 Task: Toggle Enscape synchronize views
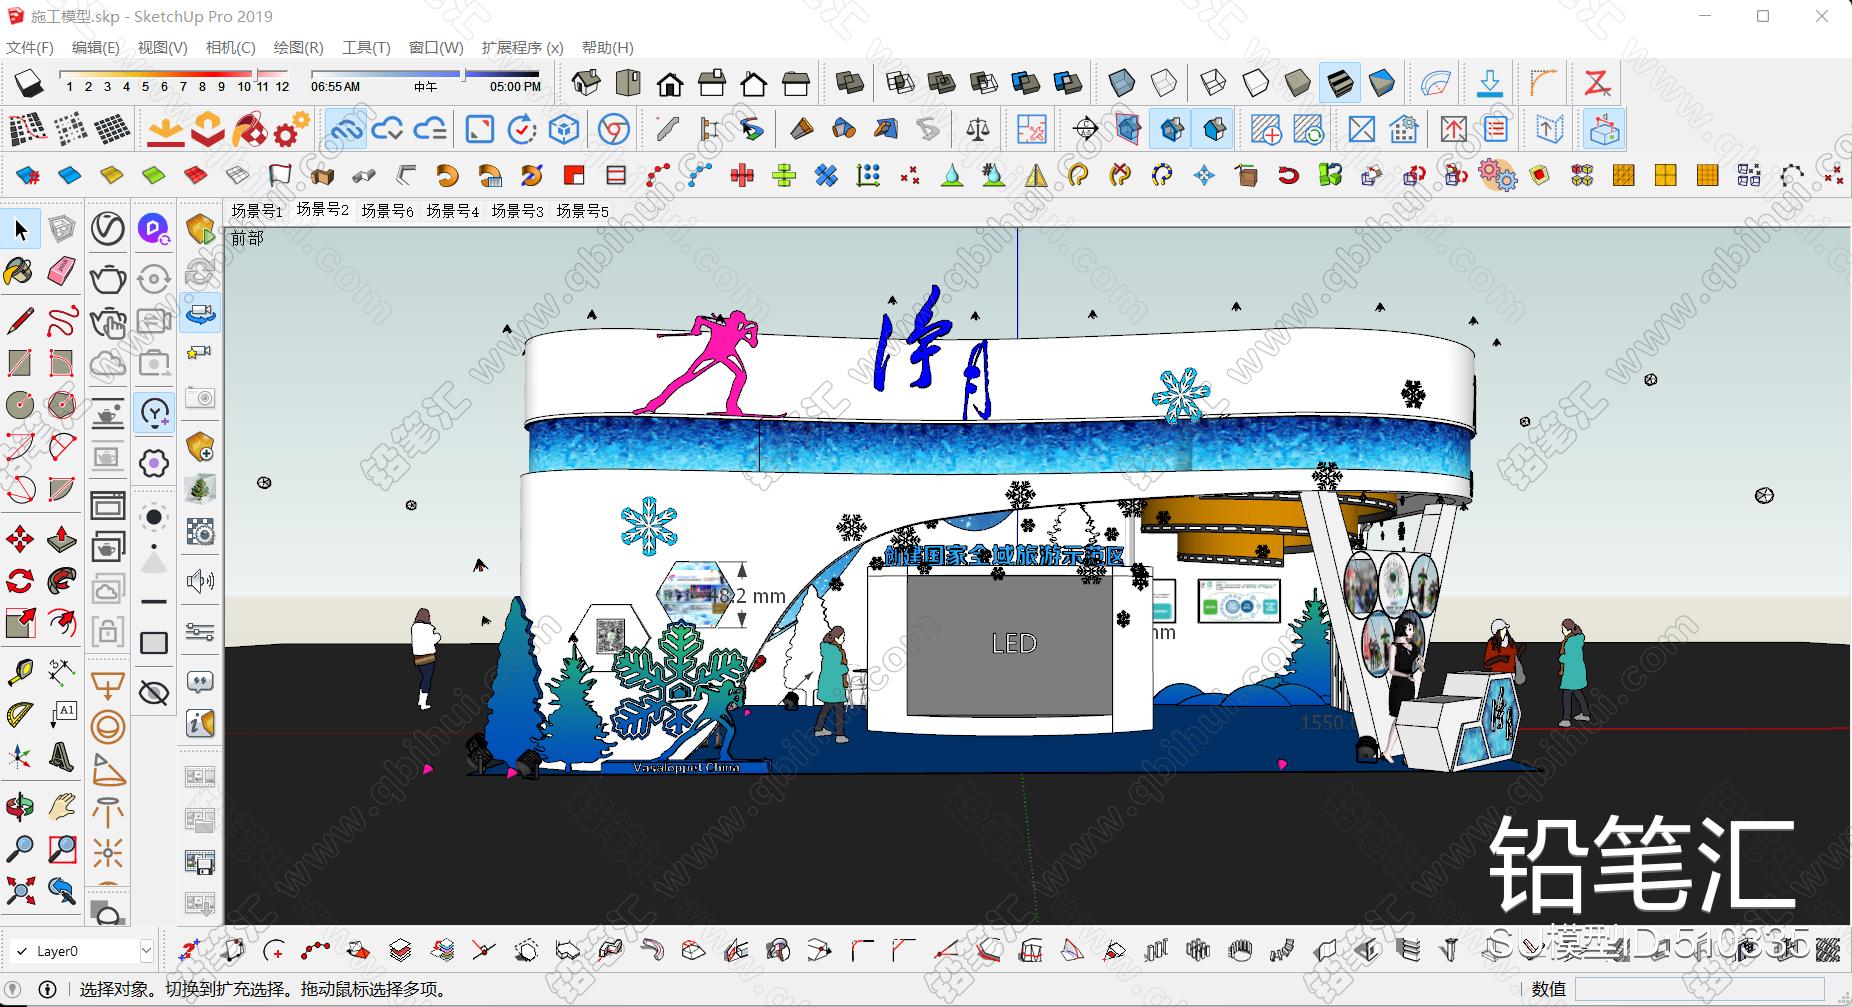(201, 314)
